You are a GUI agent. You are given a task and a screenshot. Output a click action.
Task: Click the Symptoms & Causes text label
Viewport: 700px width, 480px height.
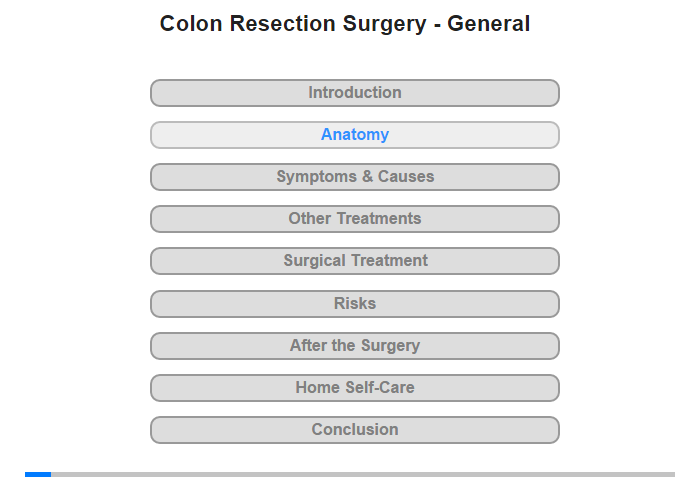pyautogui.click(x=355, y=177)
